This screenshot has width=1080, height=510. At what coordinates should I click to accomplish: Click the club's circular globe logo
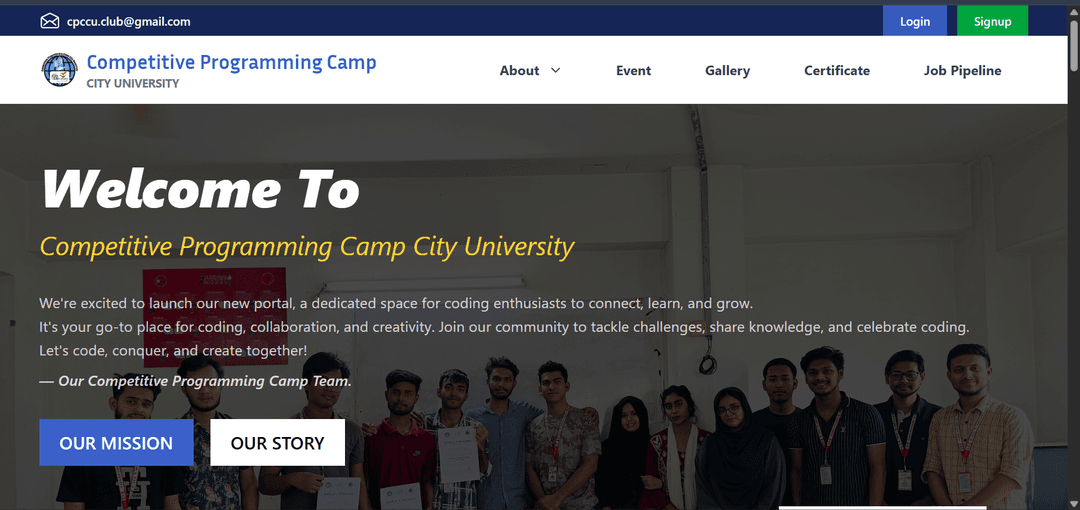(x=59, y=70)
